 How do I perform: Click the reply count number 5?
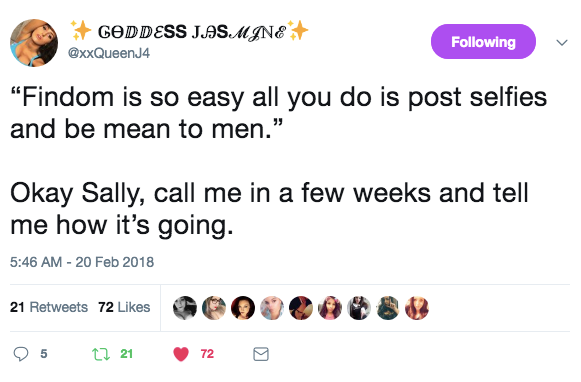pos(44,354)
